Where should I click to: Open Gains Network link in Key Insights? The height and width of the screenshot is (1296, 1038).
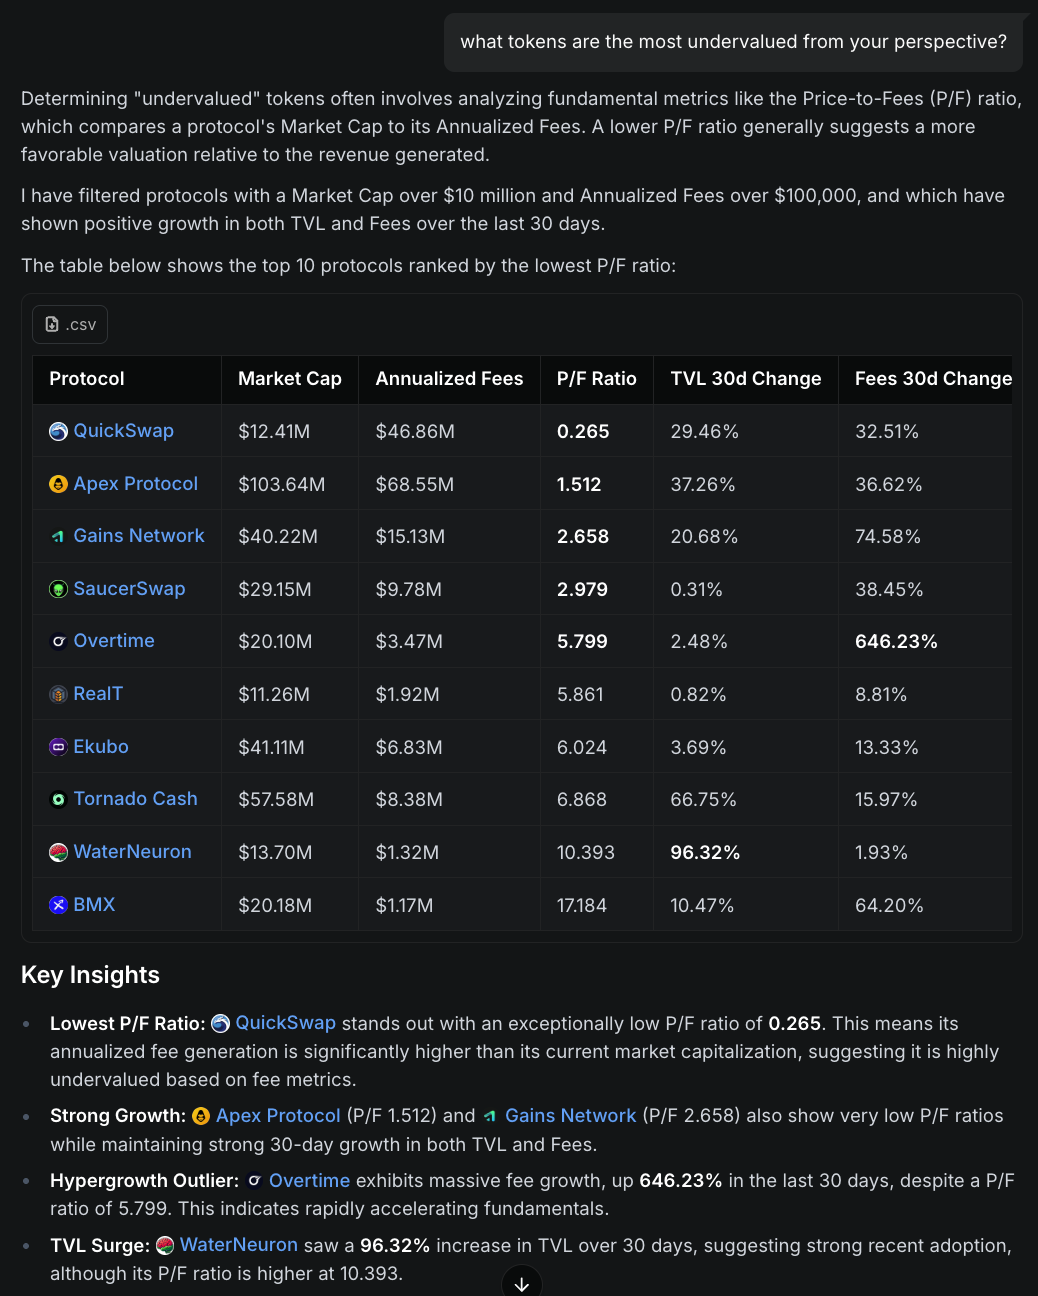tap(570, 1116)
